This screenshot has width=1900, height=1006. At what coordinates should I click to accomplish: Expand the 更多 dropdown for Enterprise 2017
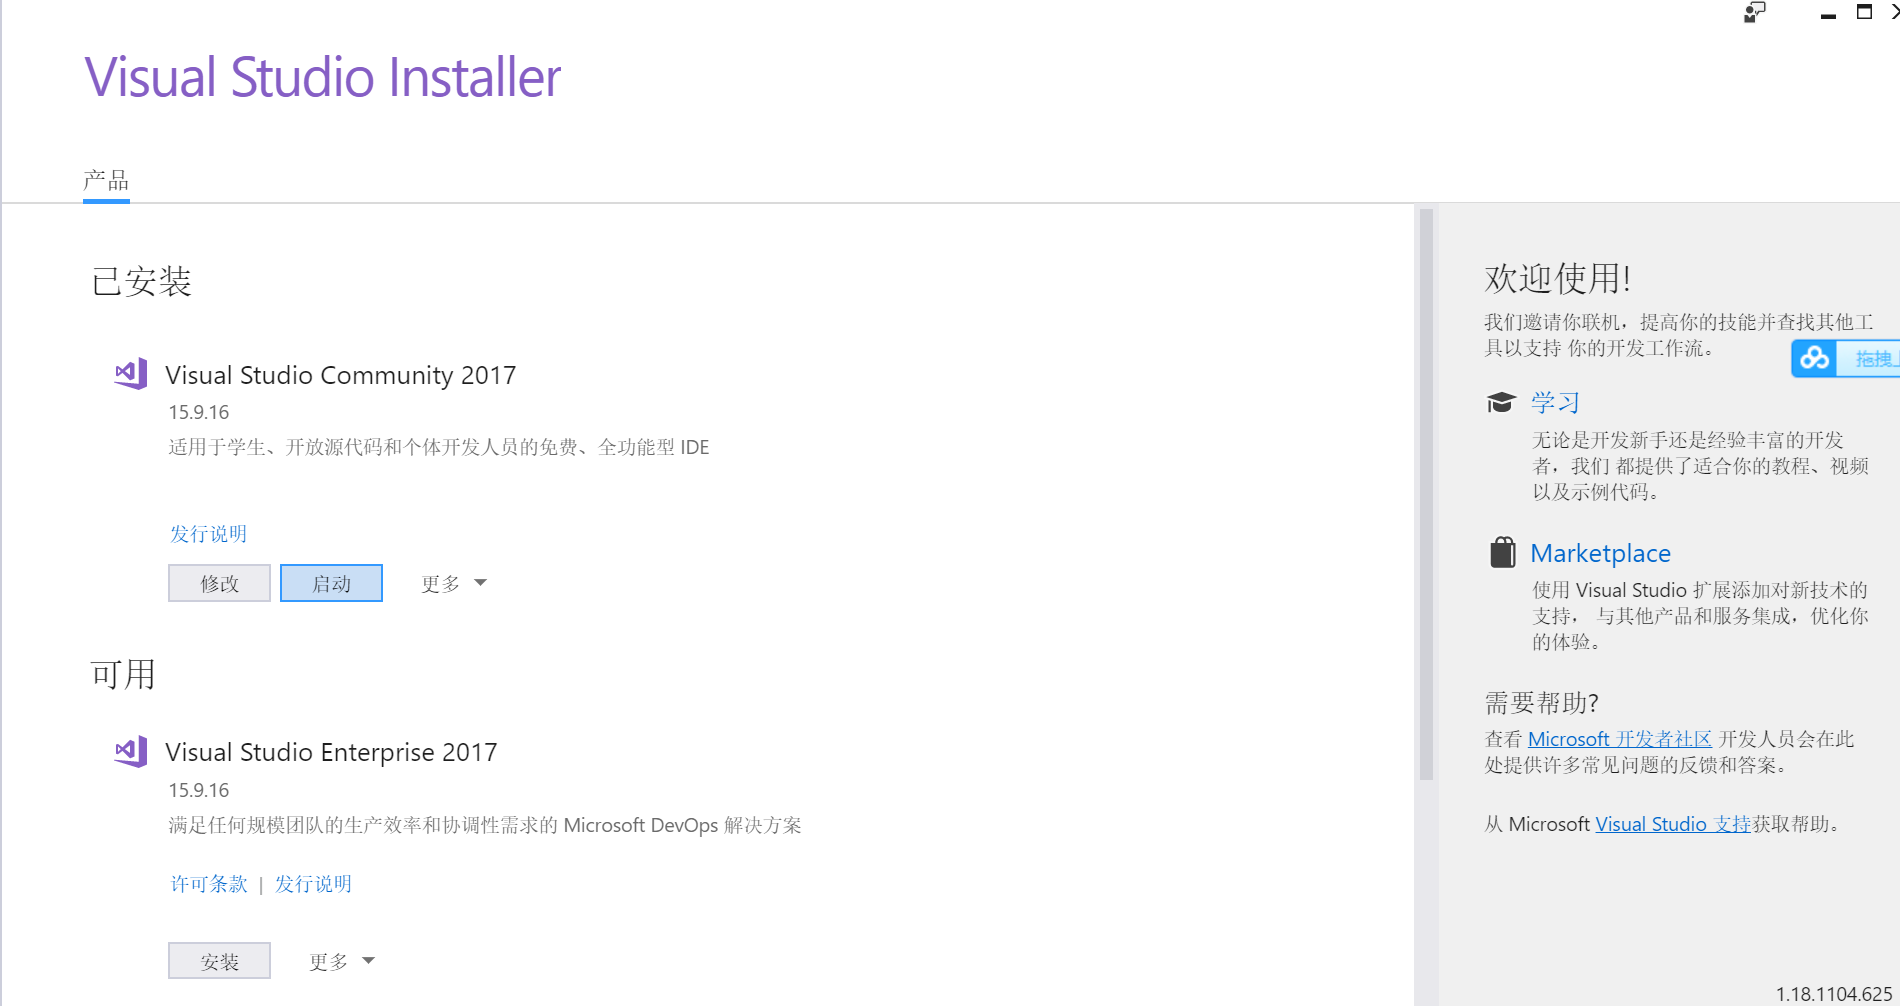[x=341, y=961]
